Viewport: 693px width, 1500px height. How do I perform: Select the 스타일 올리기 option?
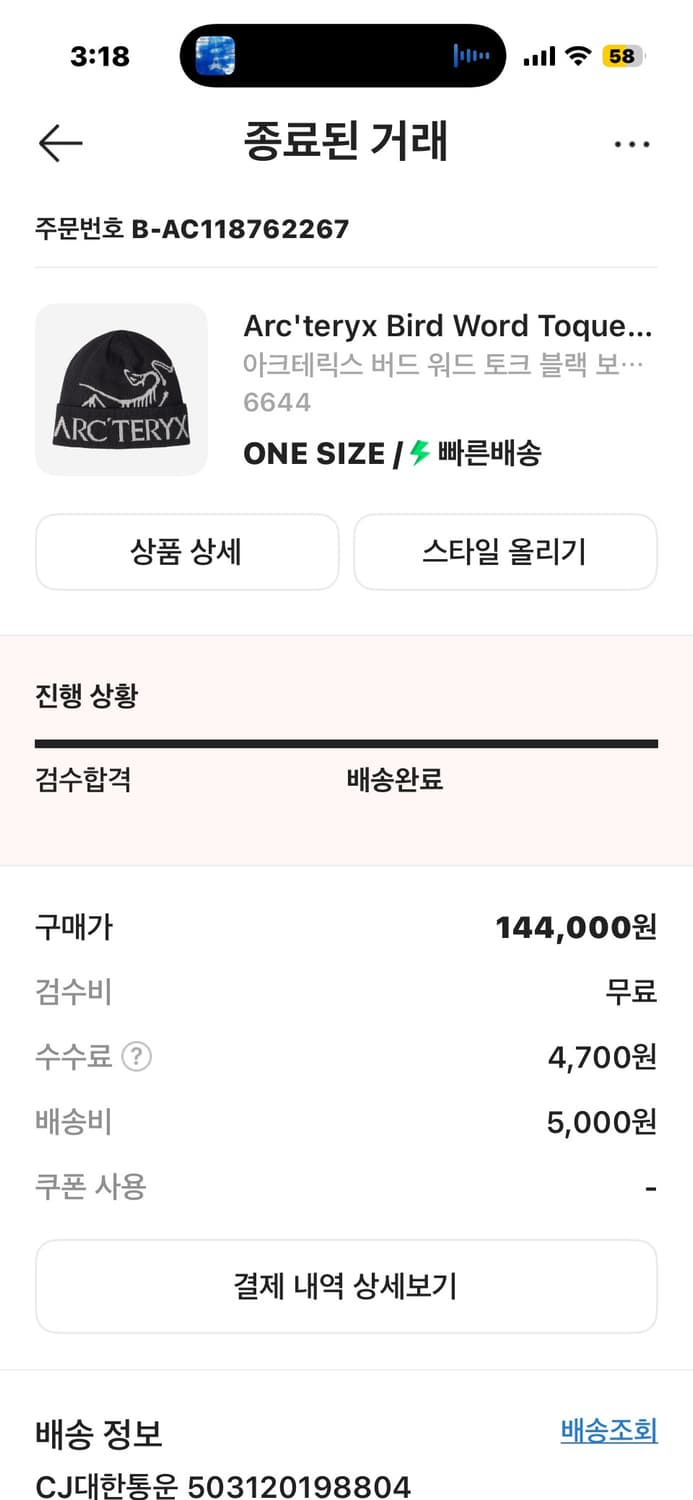click(x=505, y=551)
